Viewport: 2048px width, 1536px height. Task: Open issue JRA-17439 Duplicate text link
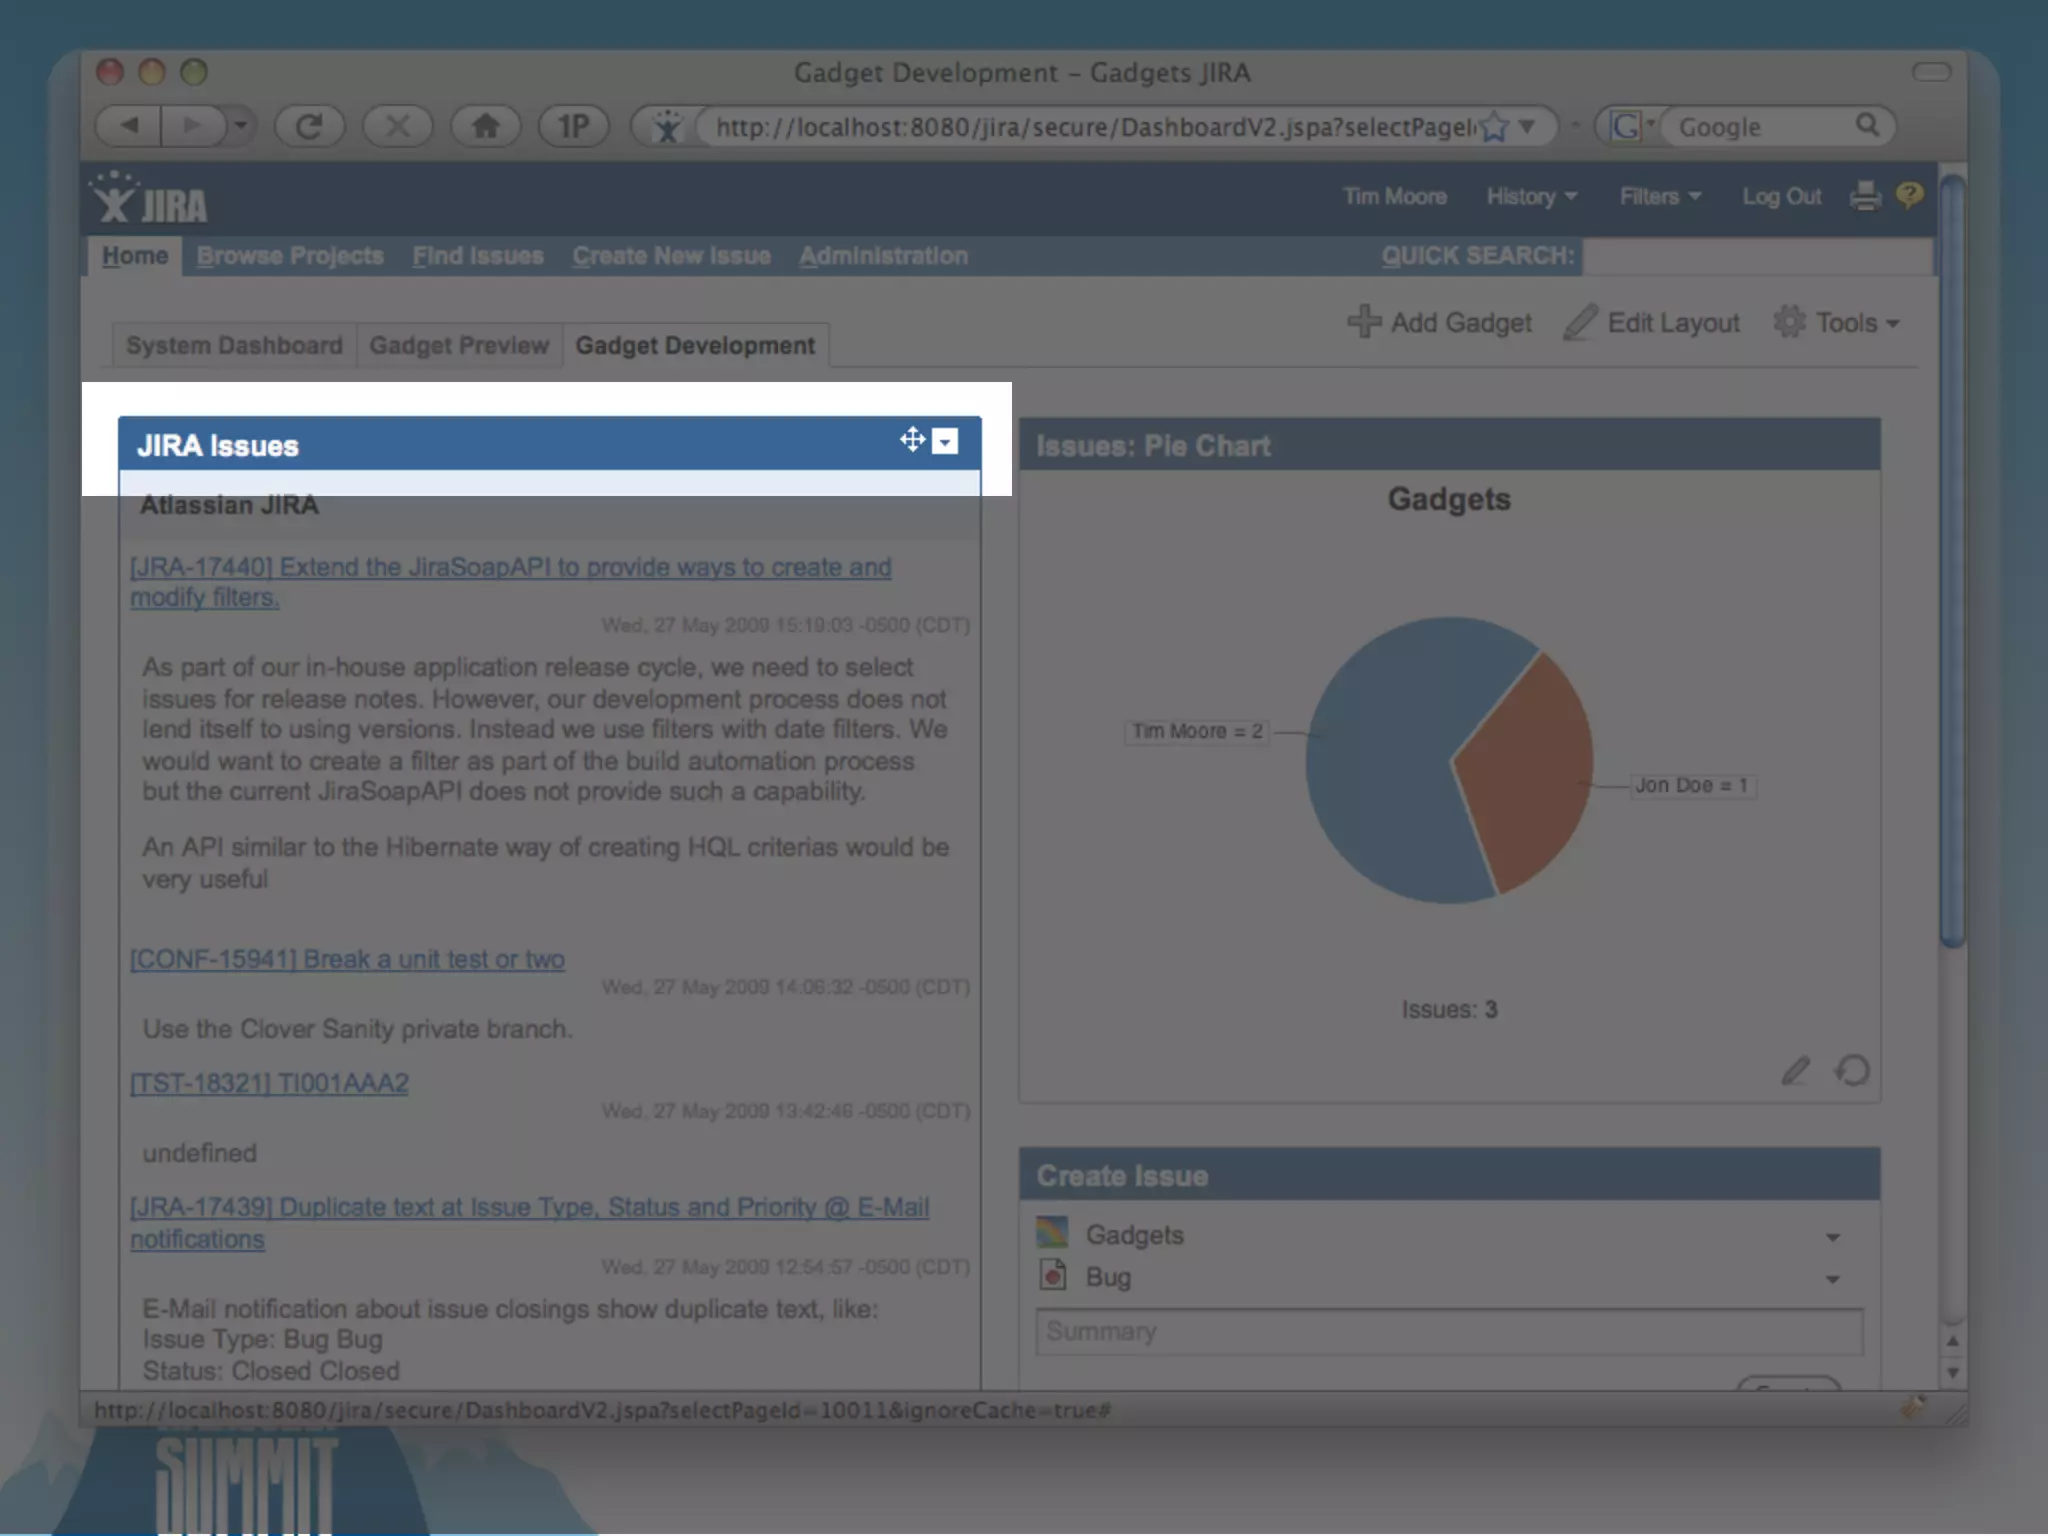click(530, 1222)
